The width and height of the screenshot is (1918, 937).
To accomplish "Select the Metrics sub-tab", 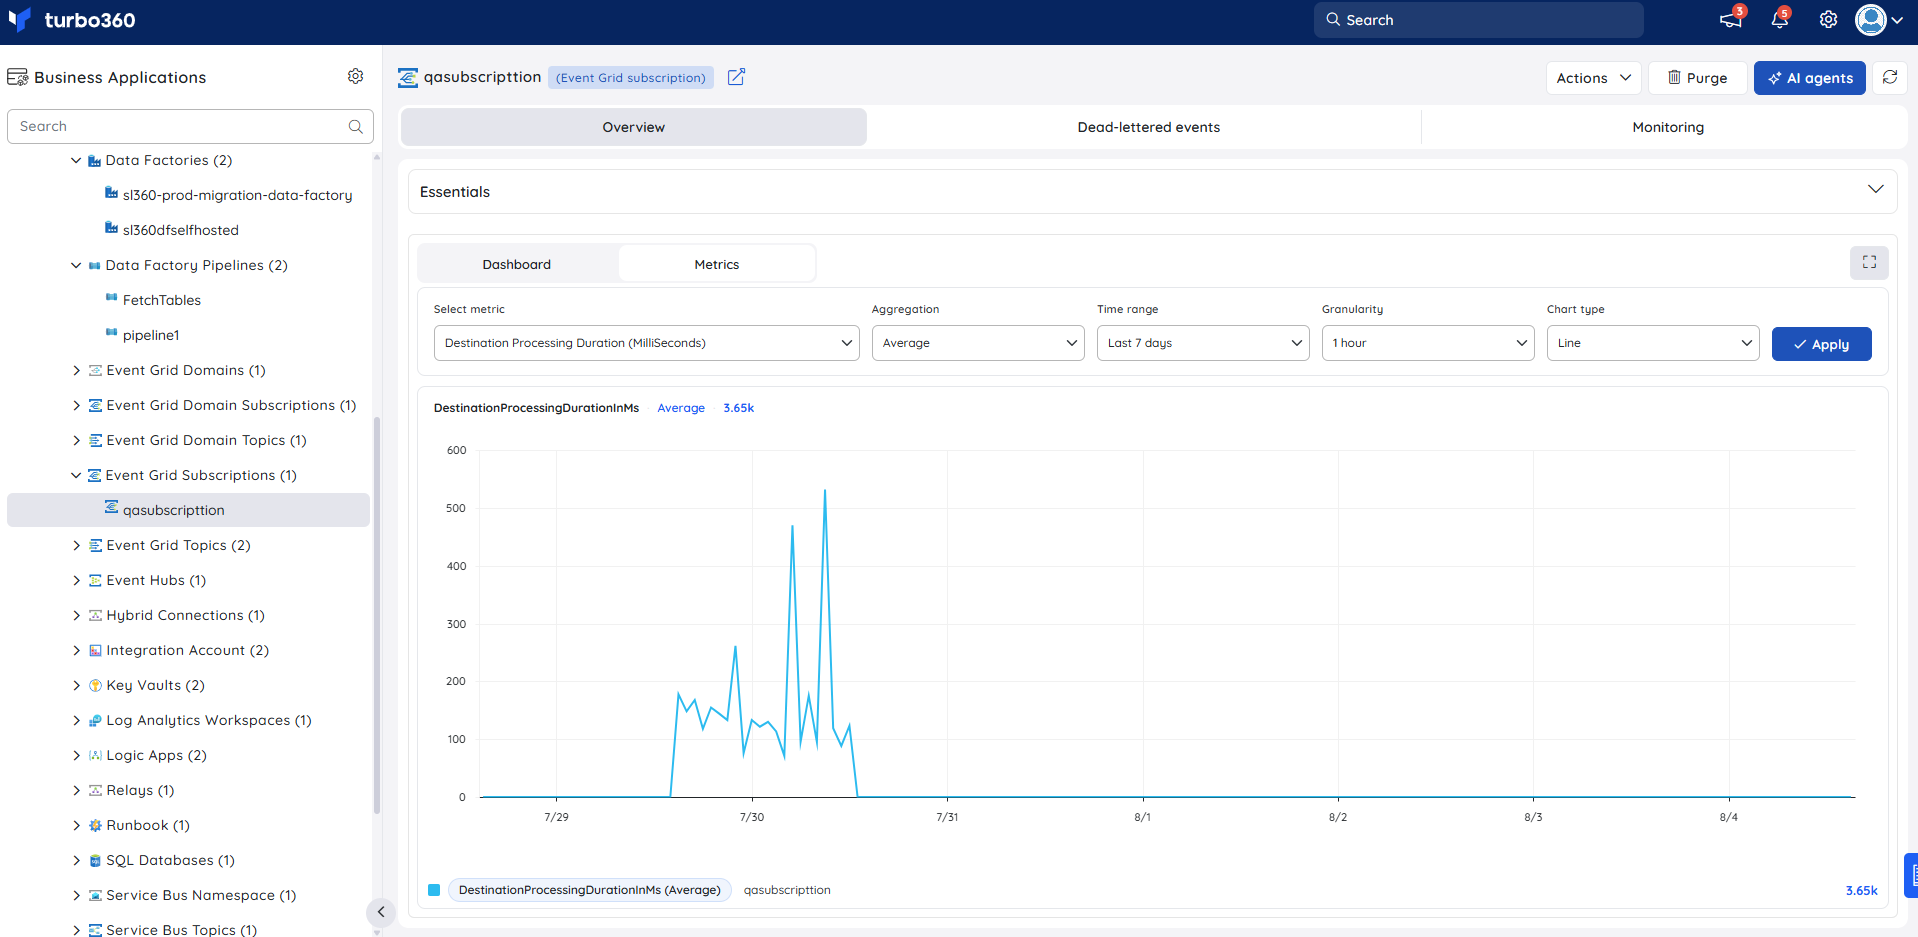I will pos(717,264).
